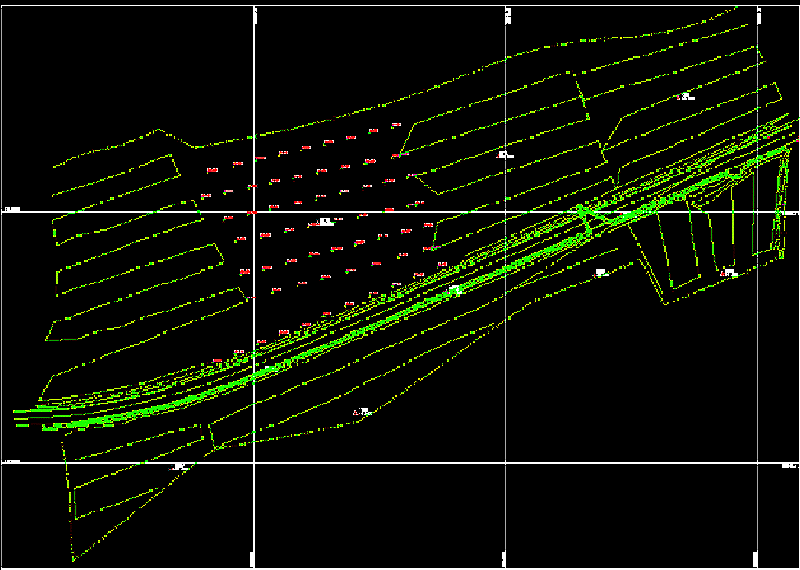Select coordinate label at left end of upper gridline
This screenshot has width=800, height=570.
pos(13,210)
